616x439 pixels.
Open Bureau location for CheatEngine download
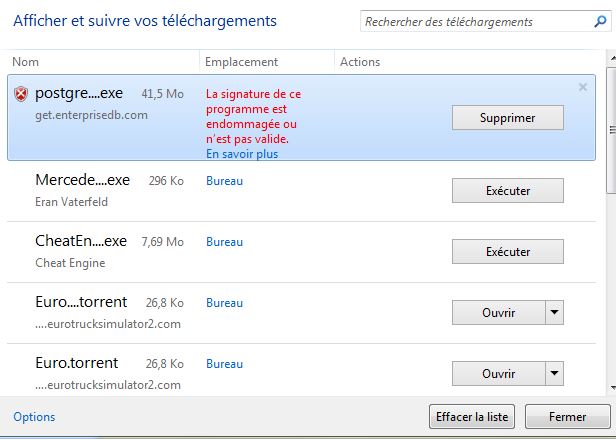[224, 242]
